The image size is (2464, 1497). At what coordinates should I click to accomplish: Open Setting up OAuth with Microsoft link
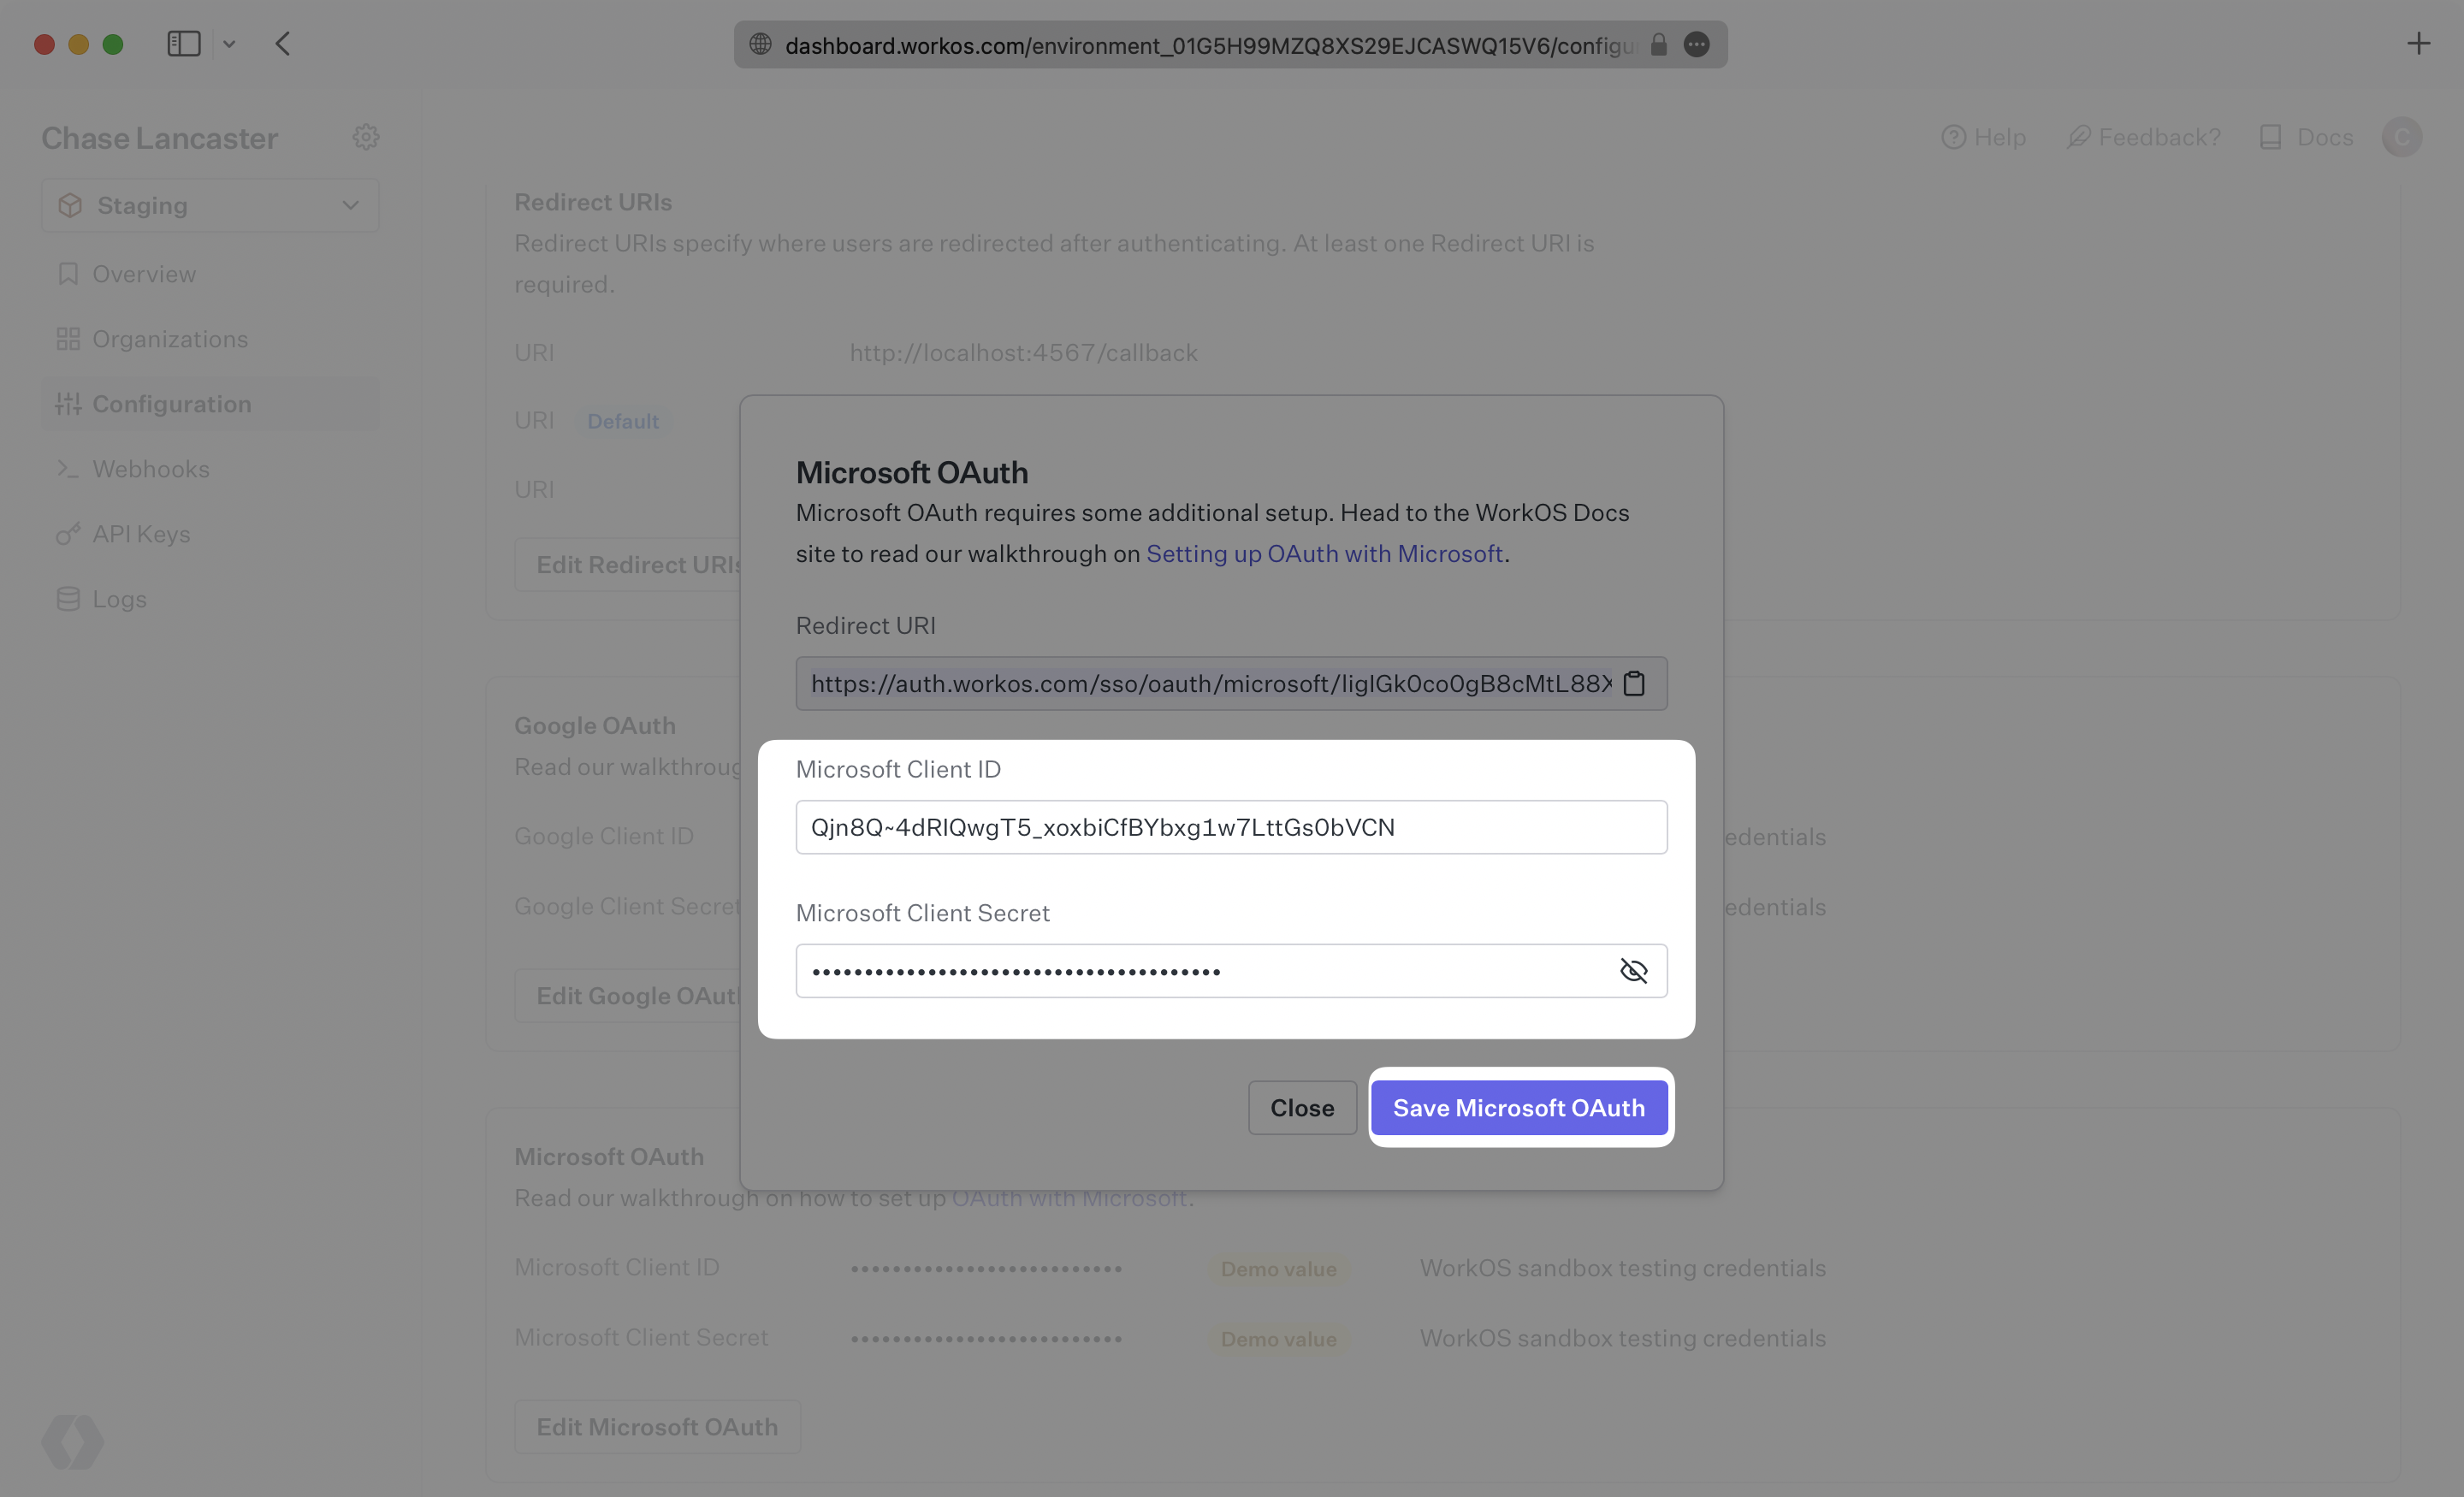point(1324,554)
